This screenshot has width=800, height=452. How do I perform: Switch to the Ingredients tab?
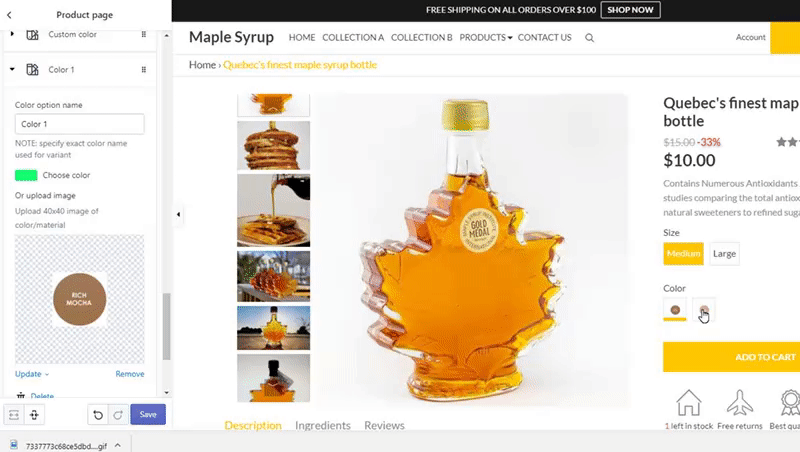tap(322, 425)
